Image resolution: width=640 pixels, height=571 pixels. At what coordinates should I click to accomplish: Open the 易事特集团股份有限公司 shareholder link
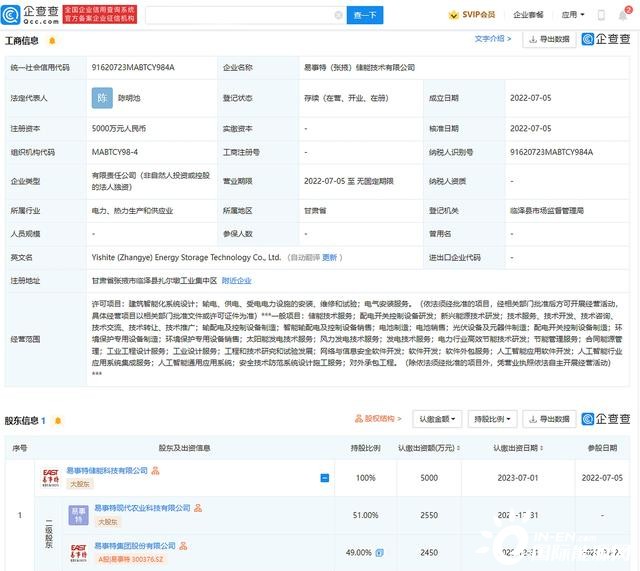point(135,546)
